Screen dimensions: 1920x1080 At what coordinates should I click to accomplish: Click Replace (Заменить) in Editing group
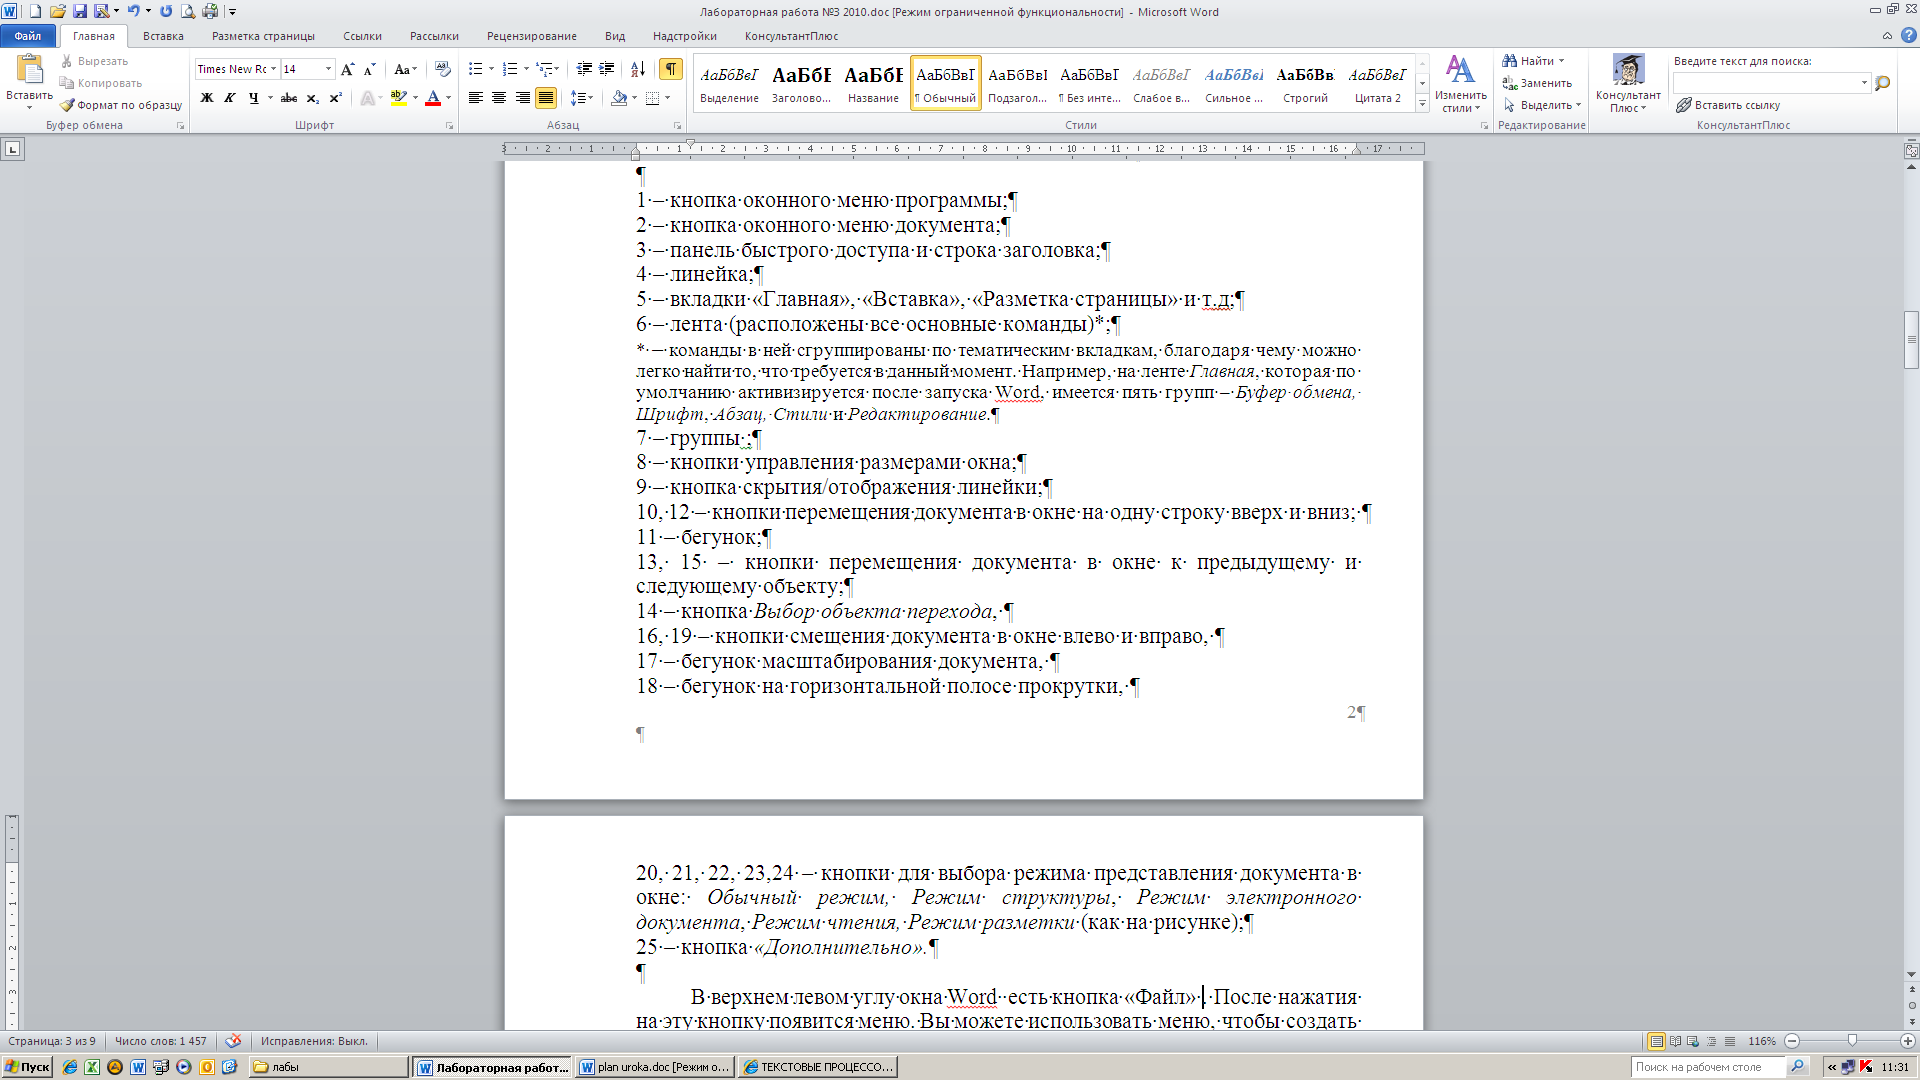1537,83
